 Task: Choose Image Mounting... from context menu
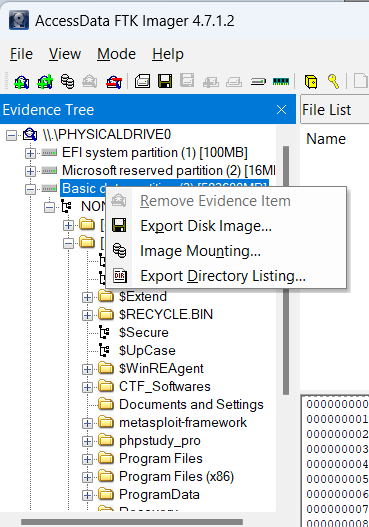point(226,251)
